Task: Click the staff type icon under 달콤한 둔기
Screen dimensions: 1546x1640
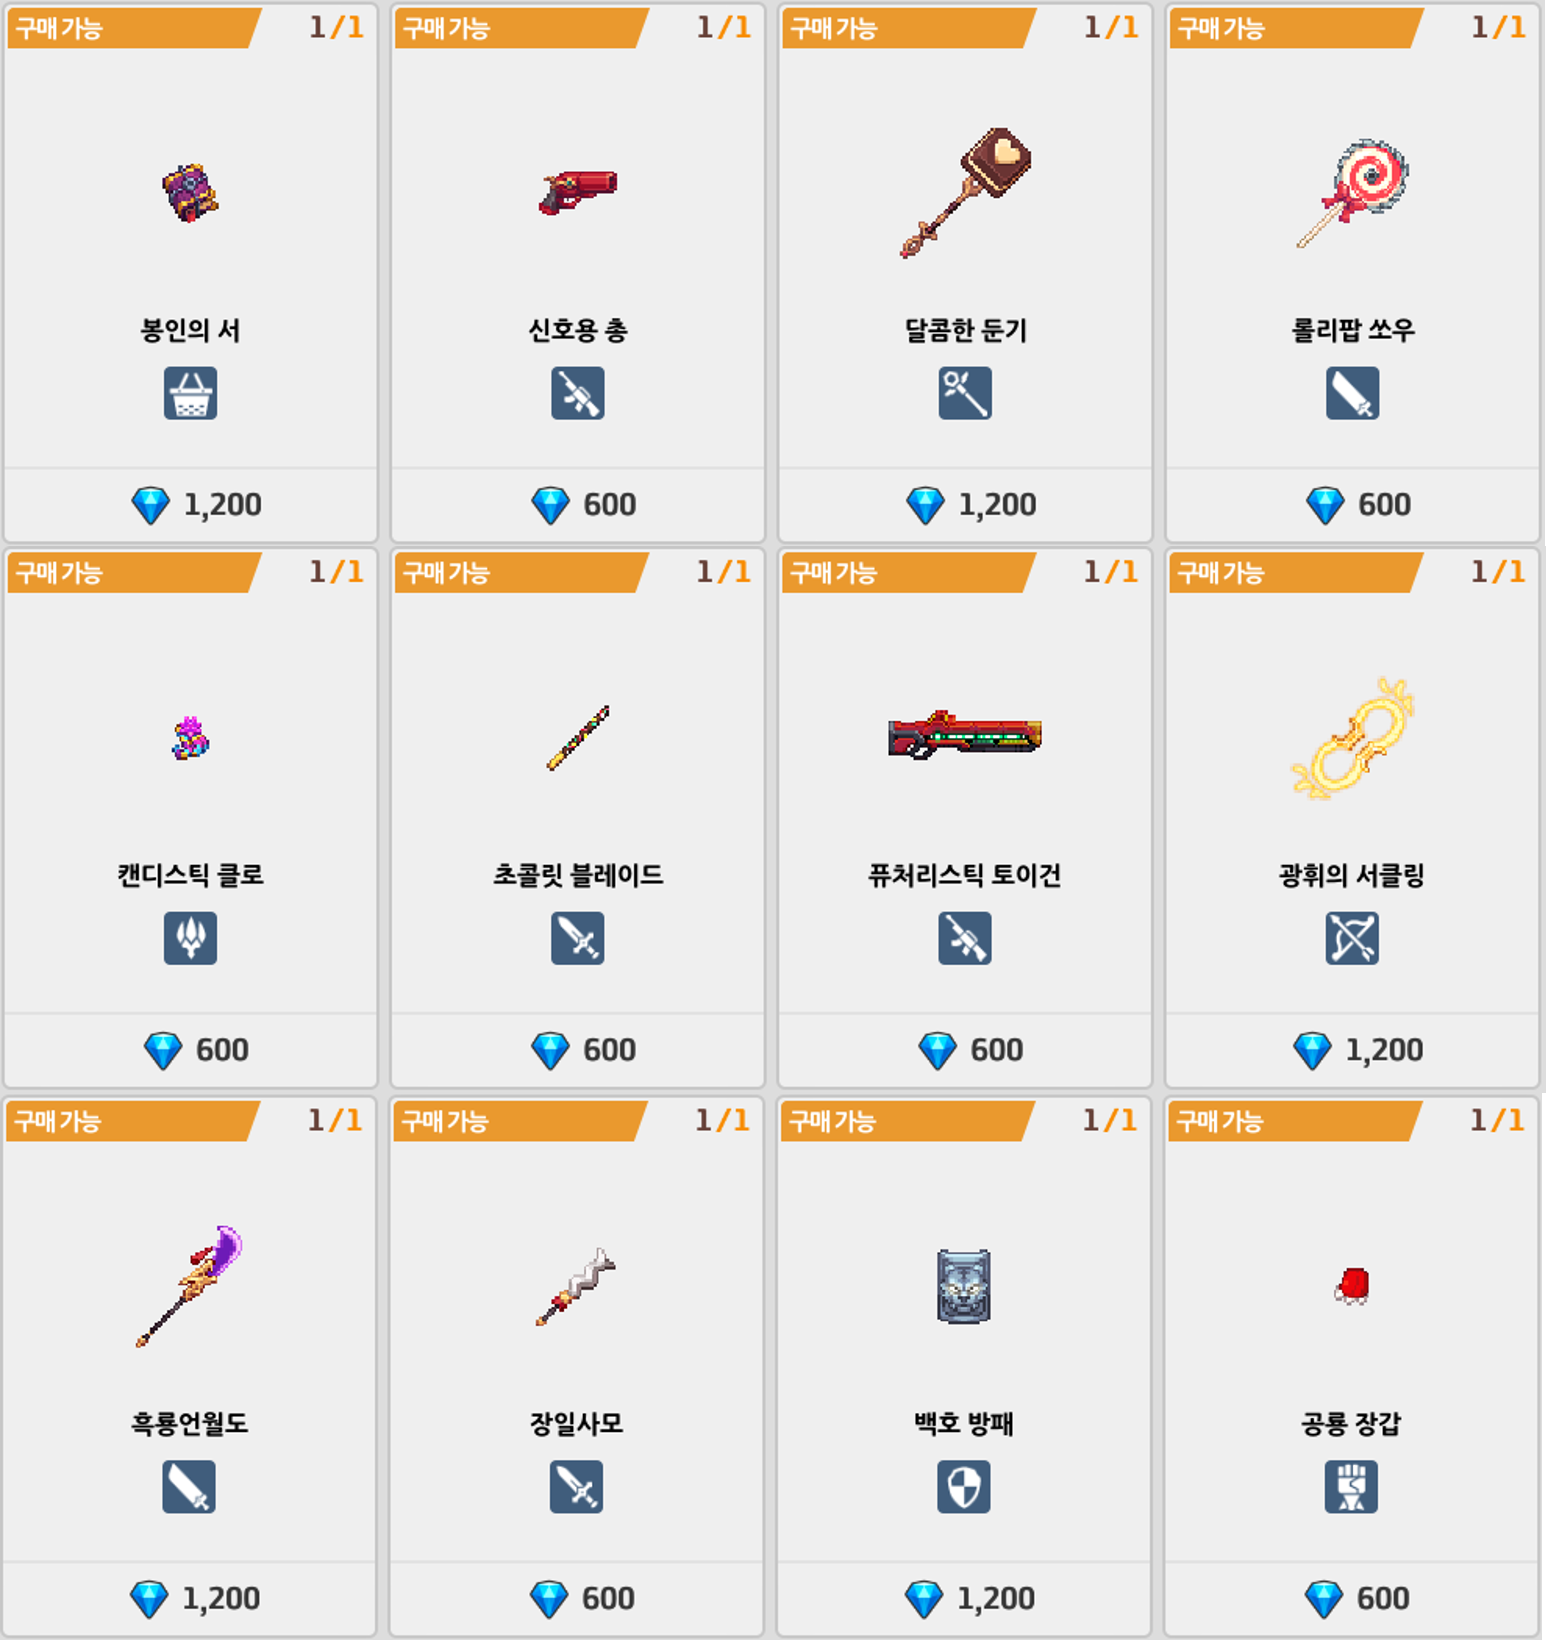Action: (965, 393)
